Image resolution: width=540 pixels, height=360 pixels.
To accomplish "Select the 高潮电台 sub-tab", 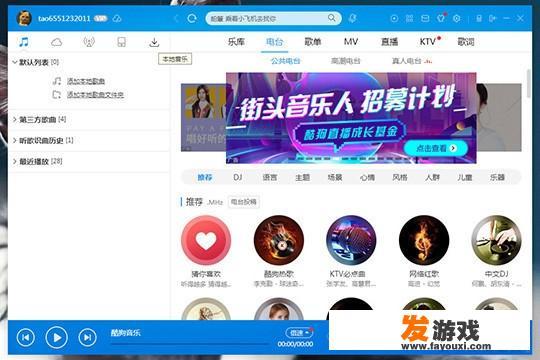I will [346, 61].
